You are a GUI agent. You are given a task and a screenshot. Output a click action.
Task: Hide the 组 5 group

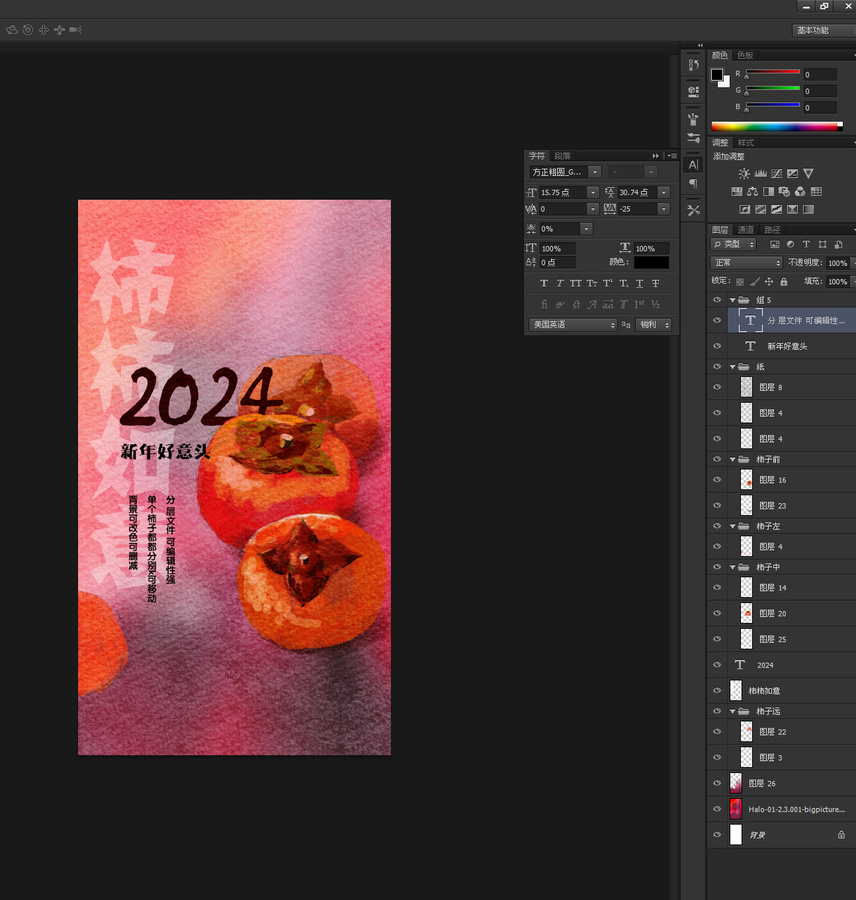717,300
